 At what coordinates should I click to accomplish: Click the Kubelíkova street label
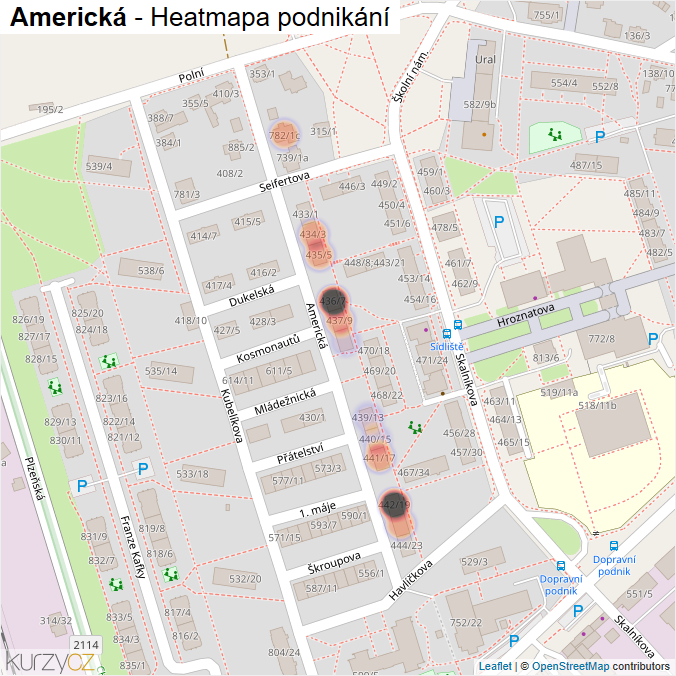click(232, 416)
